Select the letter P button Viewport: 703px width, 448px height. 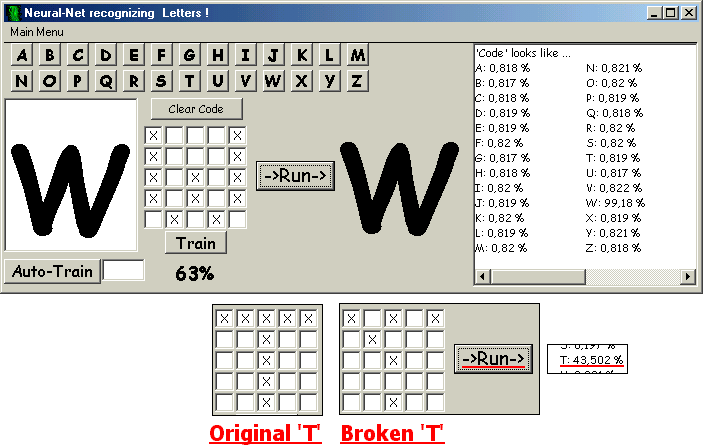[x=78, y=81]
